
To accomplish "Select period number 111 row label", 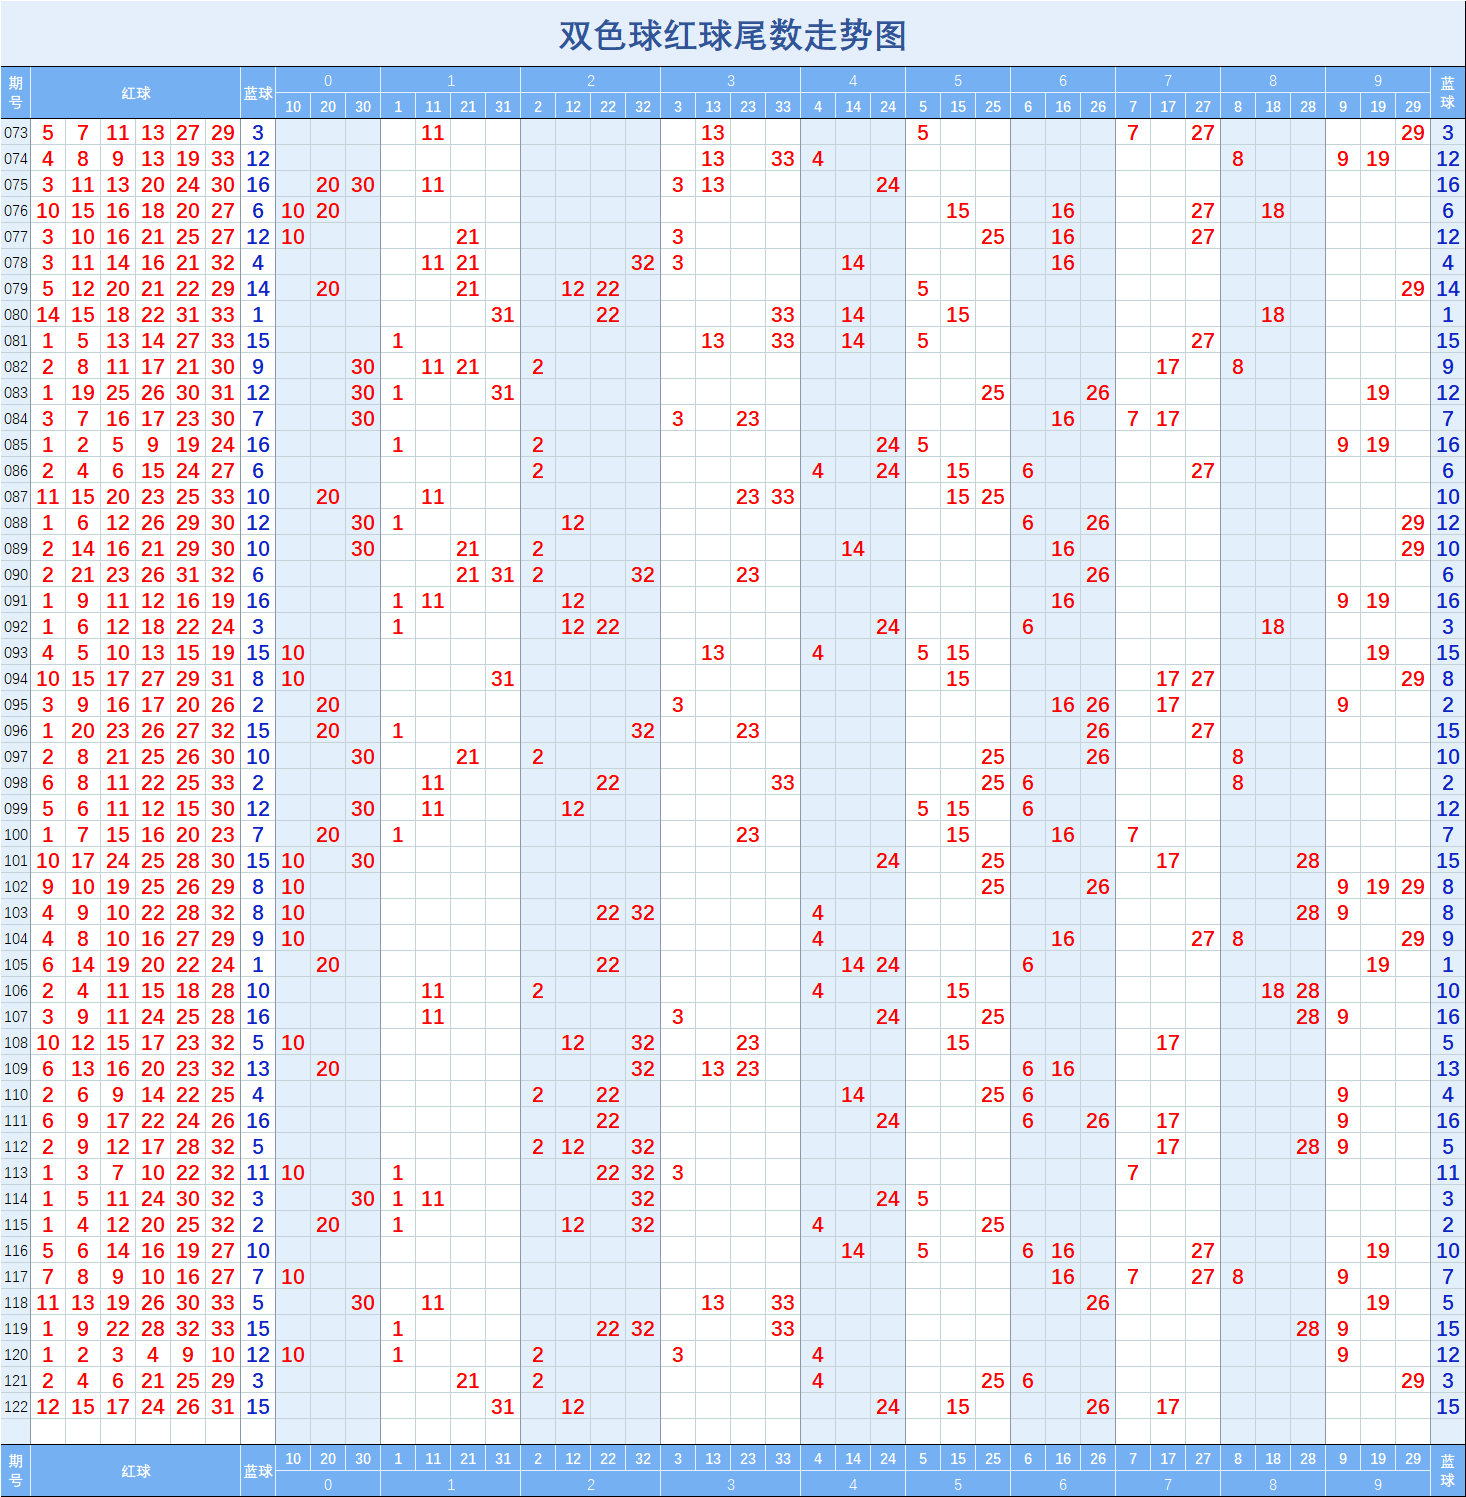I will pos(16,1121).
